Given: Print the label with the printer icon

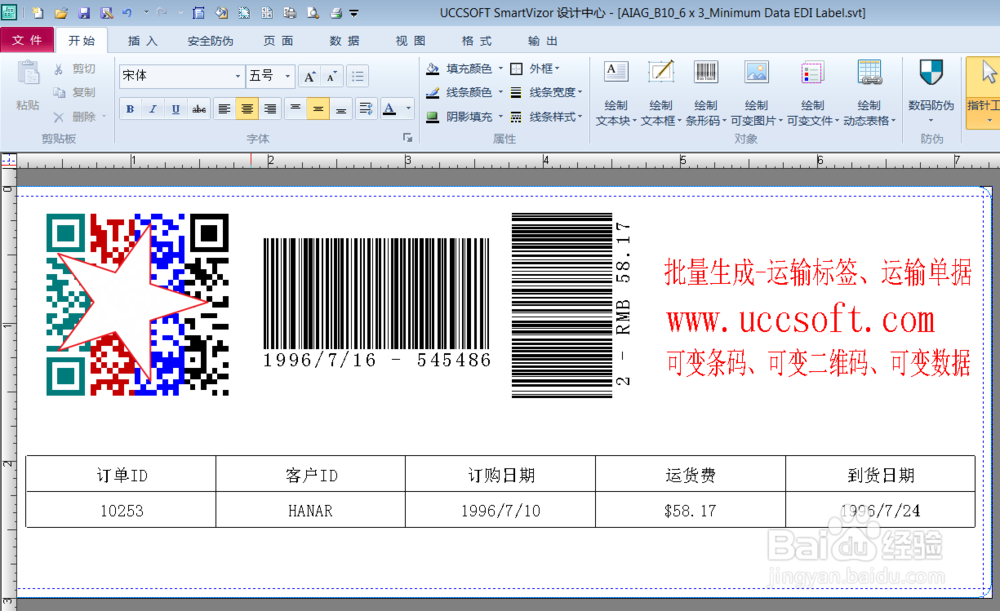Looking at the screenshot, I should [x=335, y=13].
